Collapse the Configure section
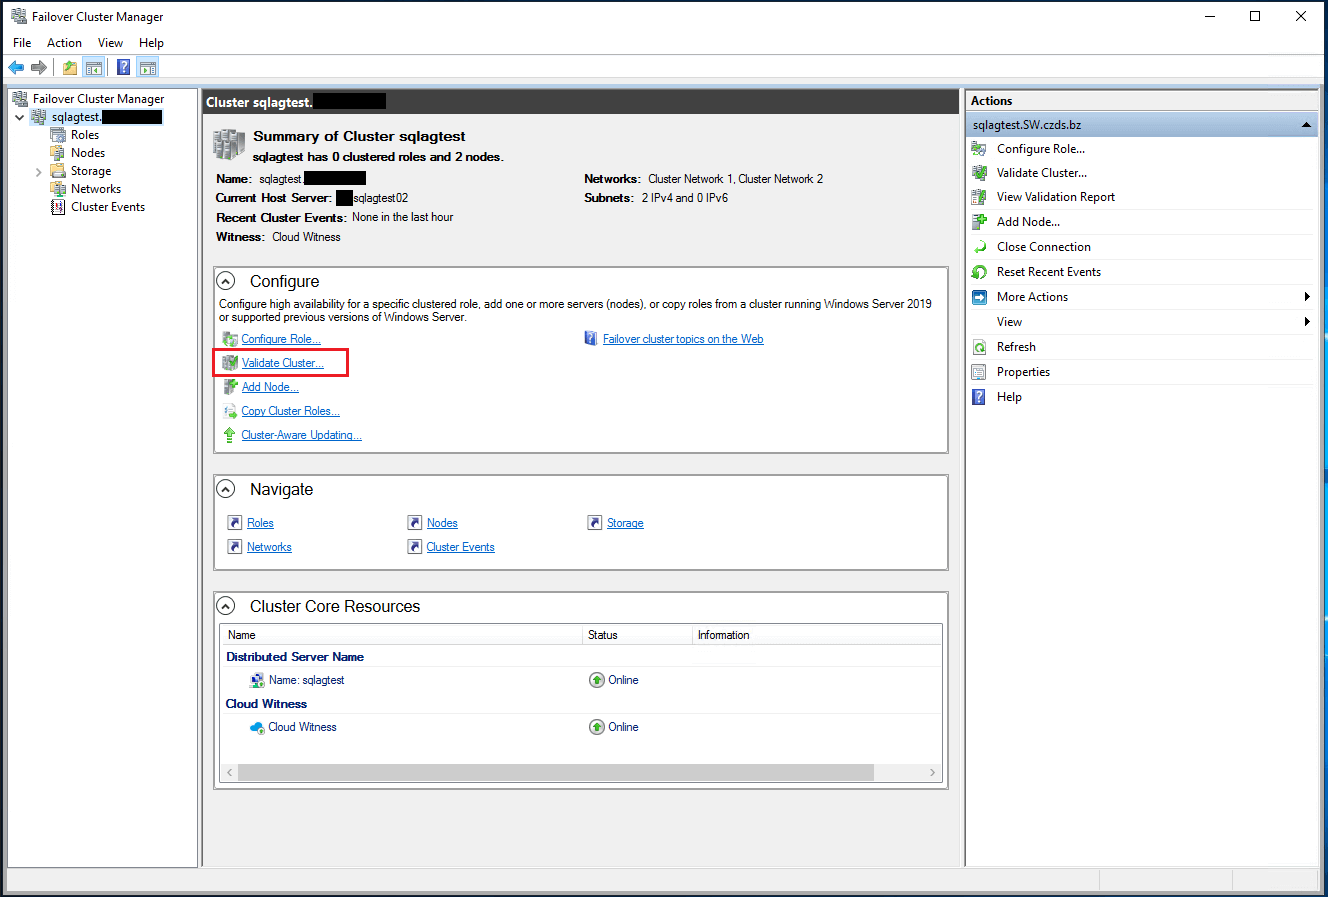 point(227,282)
